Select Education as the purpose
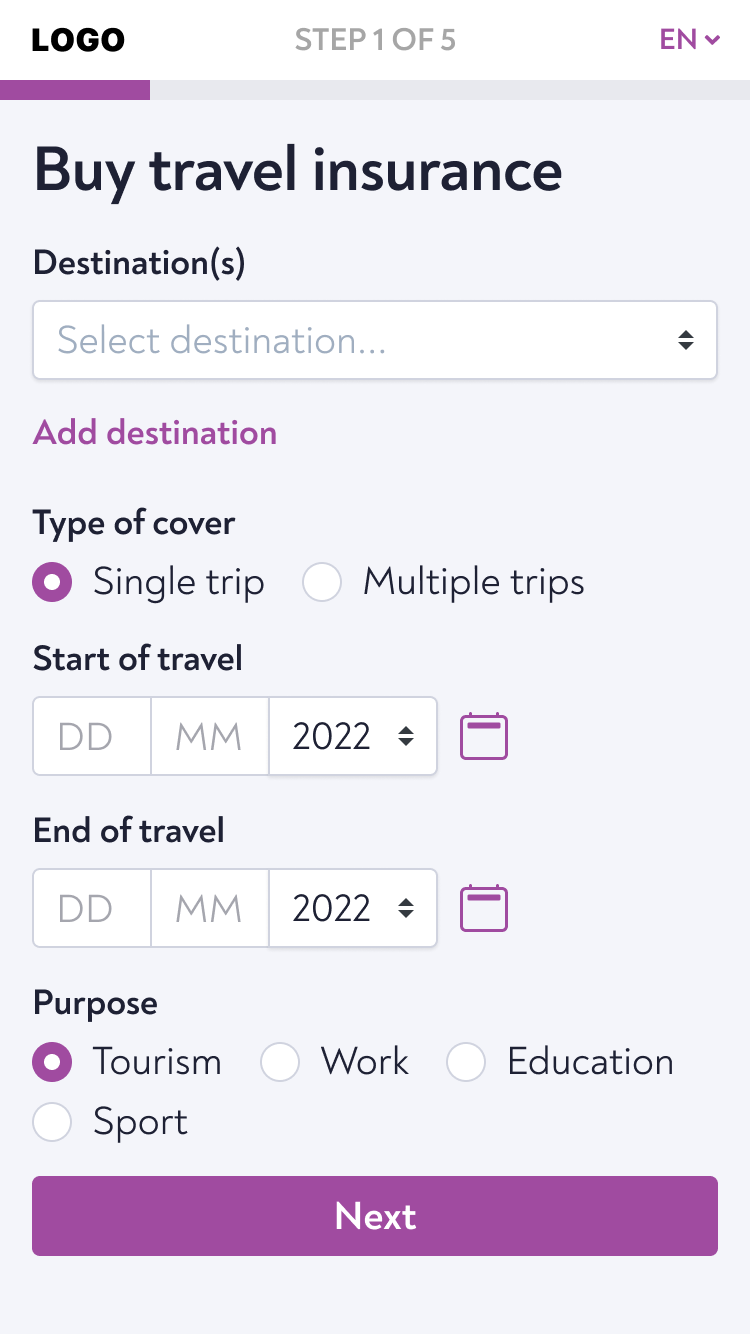Viewport: 750px width, 1334px height. coord(466,1062)
